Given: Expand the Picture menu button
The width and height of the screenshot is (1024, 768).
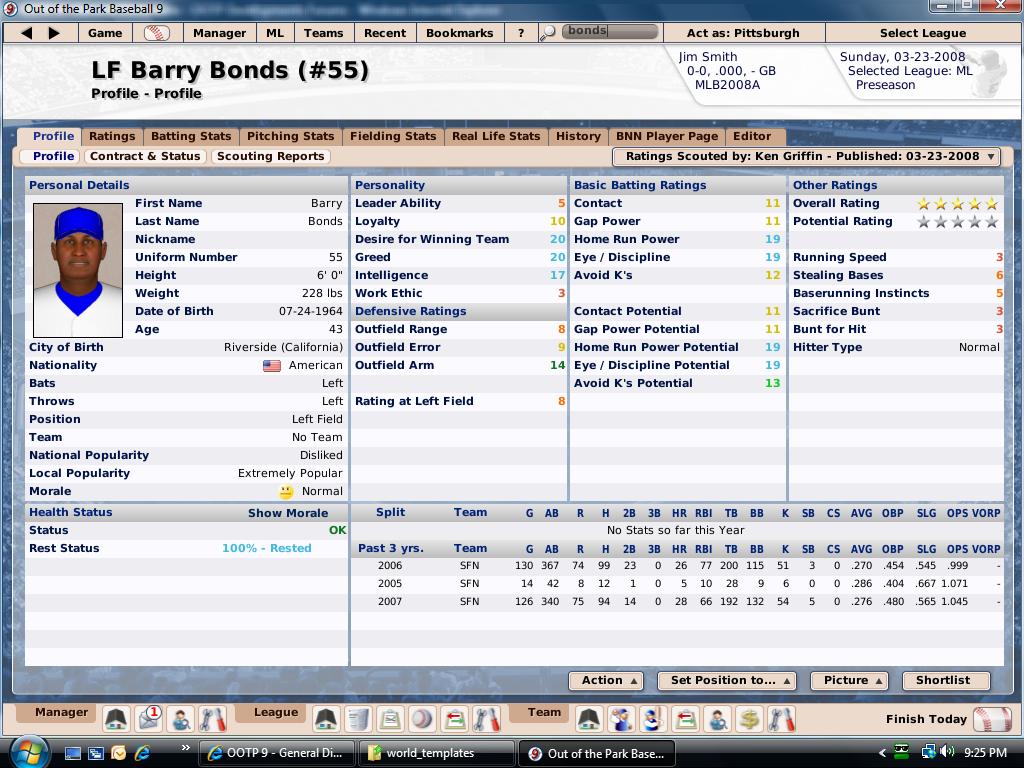Looking at the screenshot, I should tap(849, 680).
